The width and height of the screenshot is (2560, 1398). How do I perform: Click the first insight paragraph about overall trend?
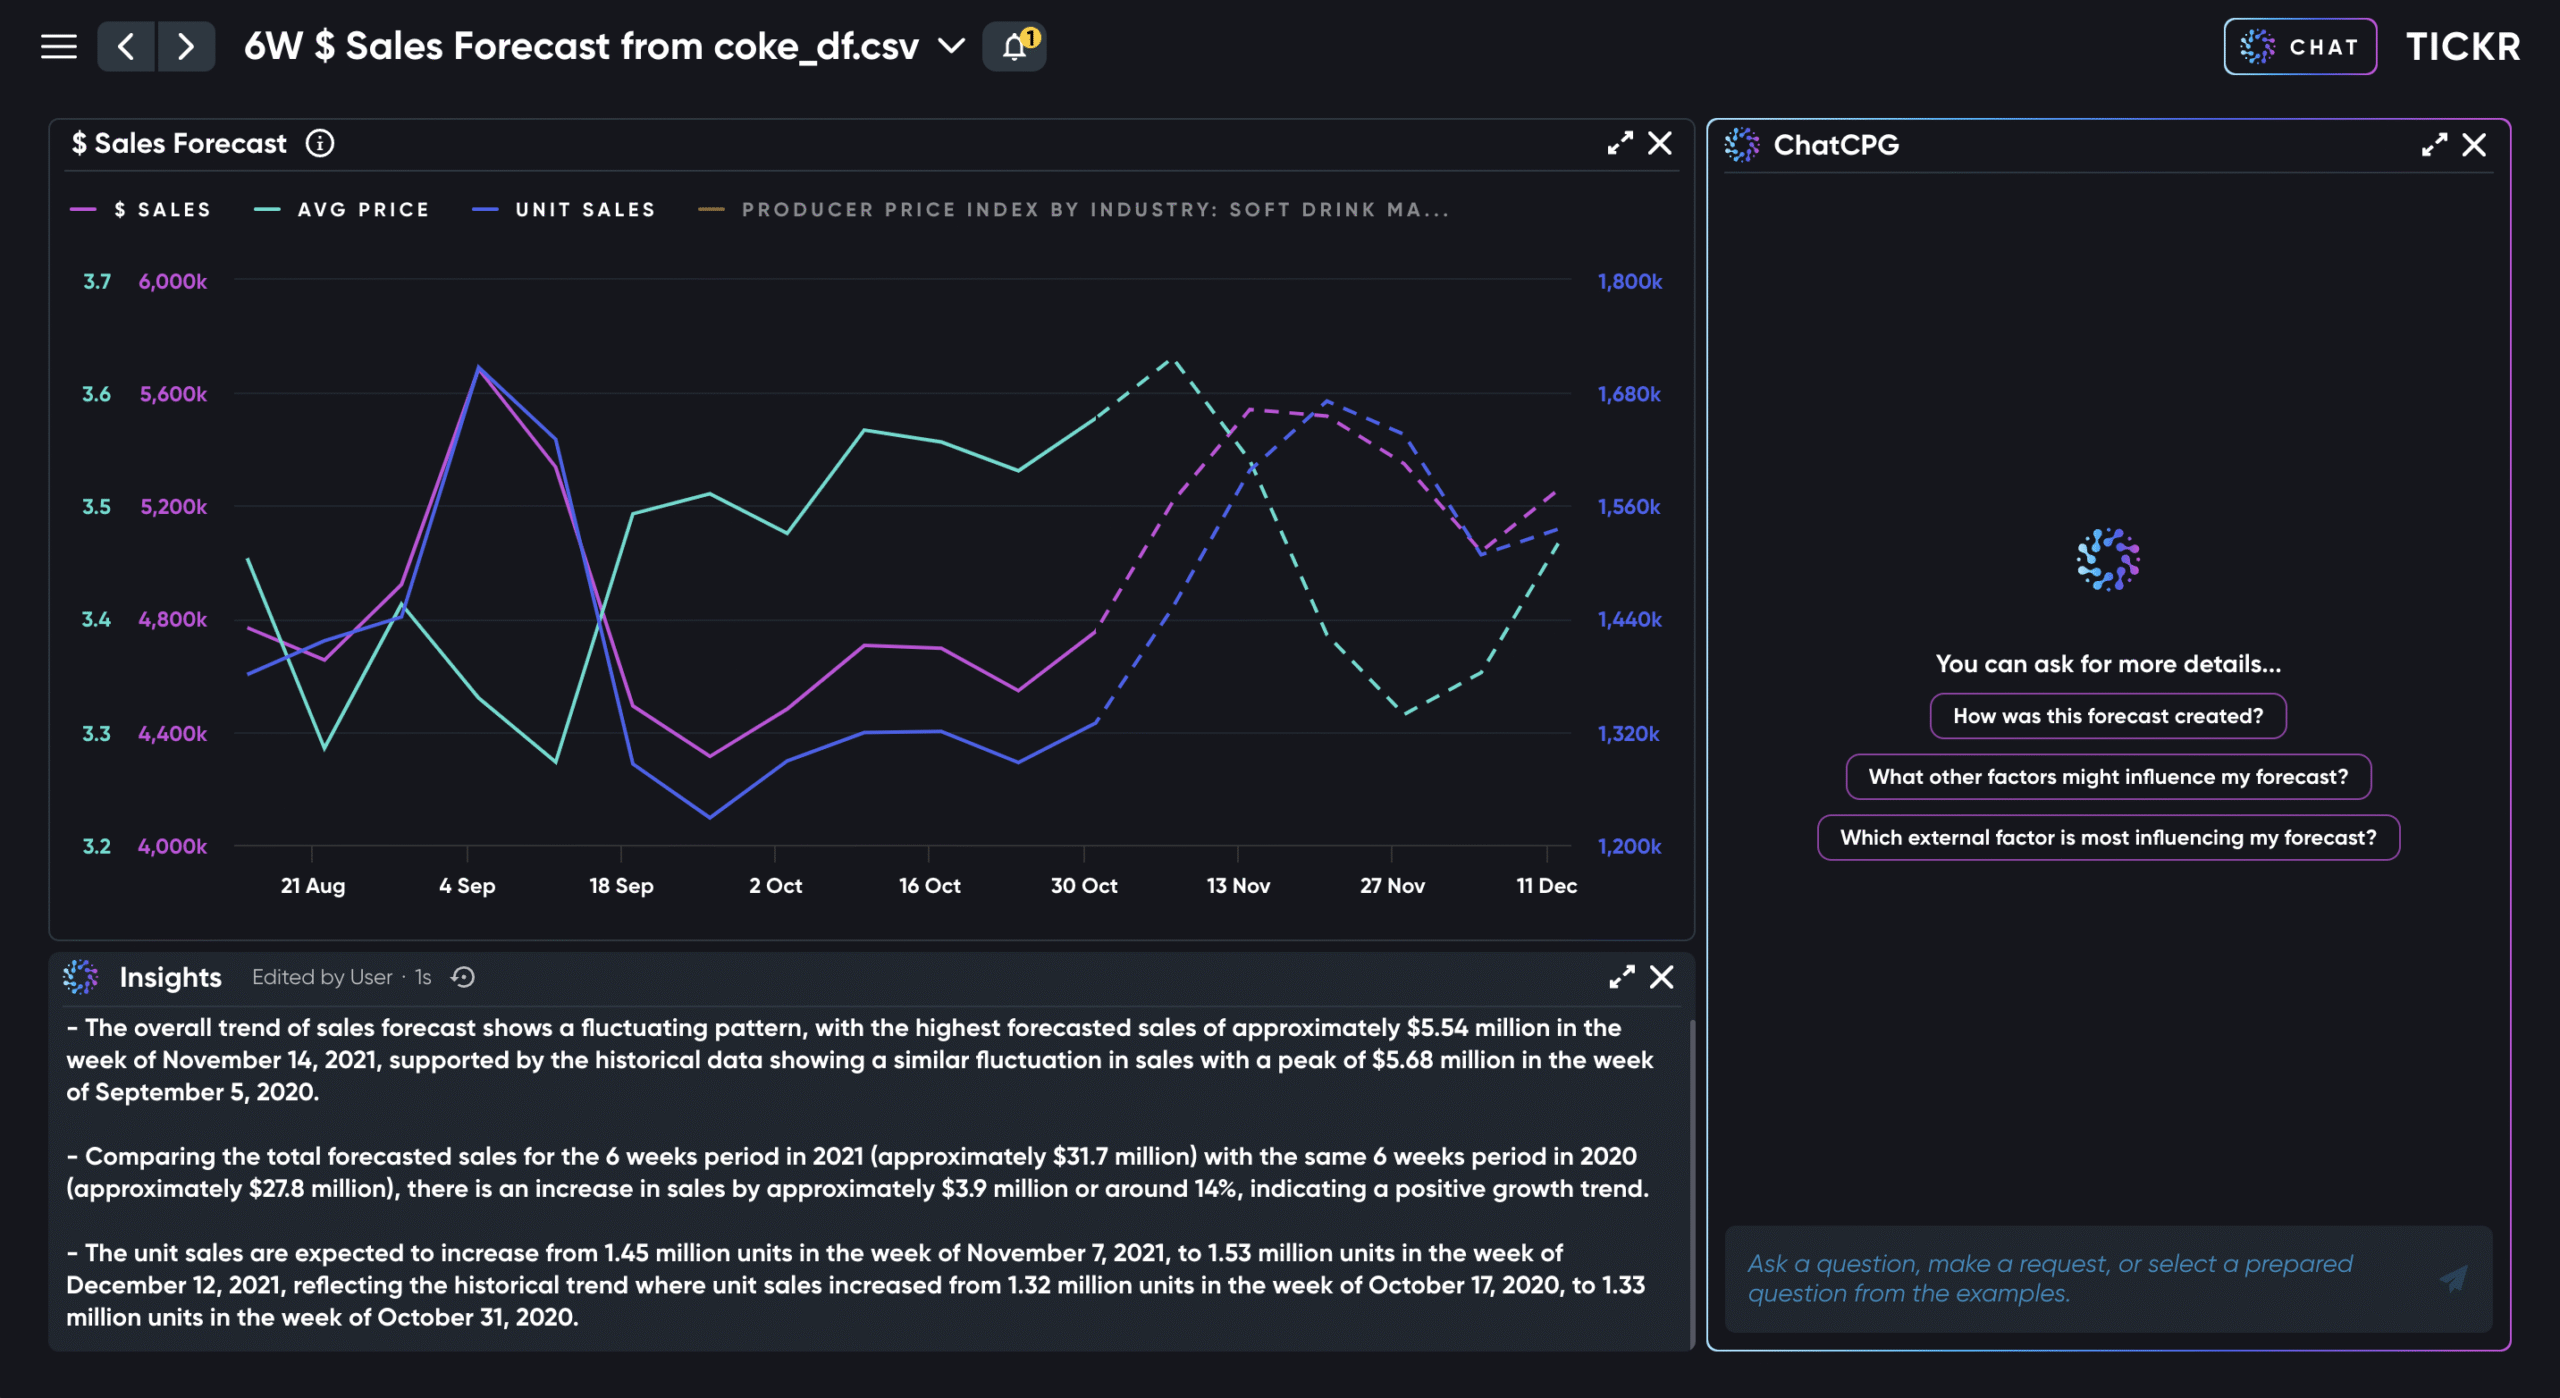coord(860,1060)
